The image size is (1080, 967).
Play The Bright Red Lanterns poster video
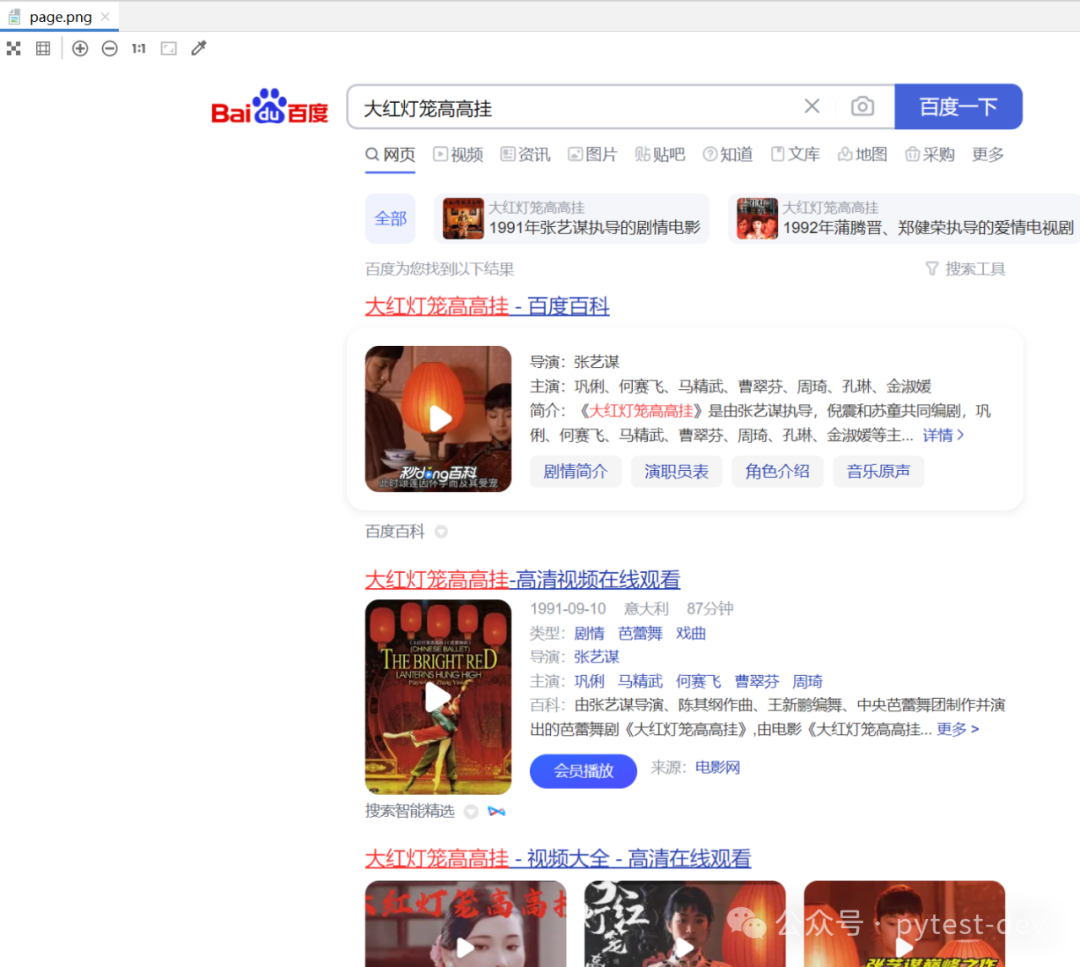click(x=438, y=697)
